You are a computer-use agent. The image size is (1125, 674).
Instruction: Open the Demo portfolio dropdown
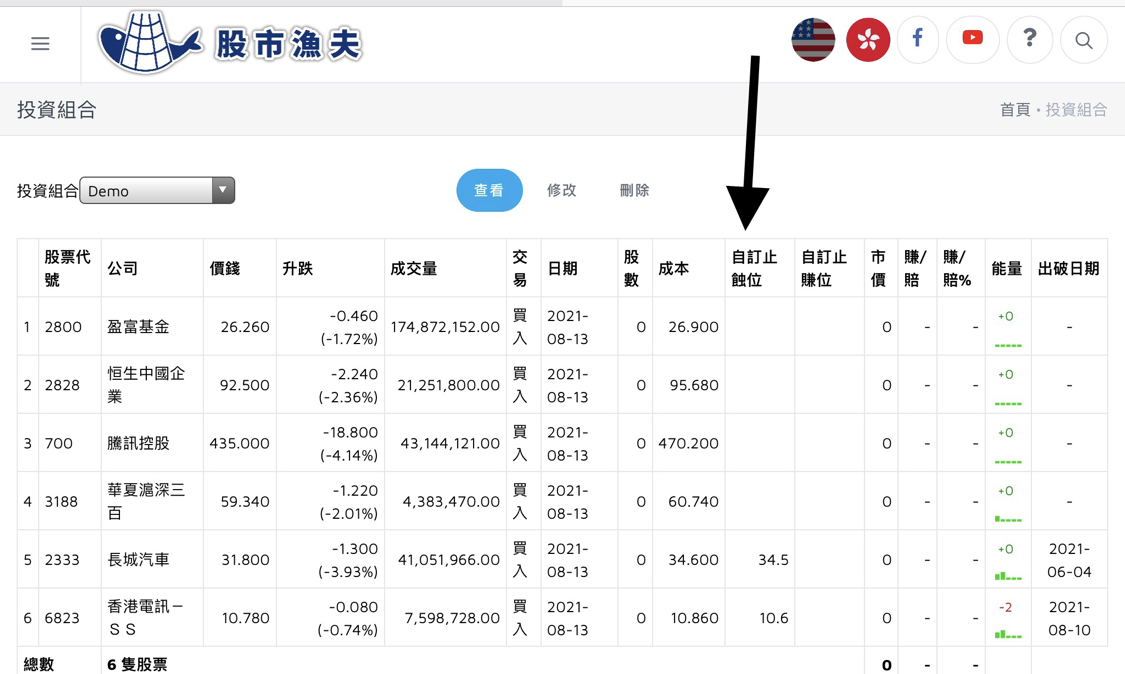click(x=157, y=190)
